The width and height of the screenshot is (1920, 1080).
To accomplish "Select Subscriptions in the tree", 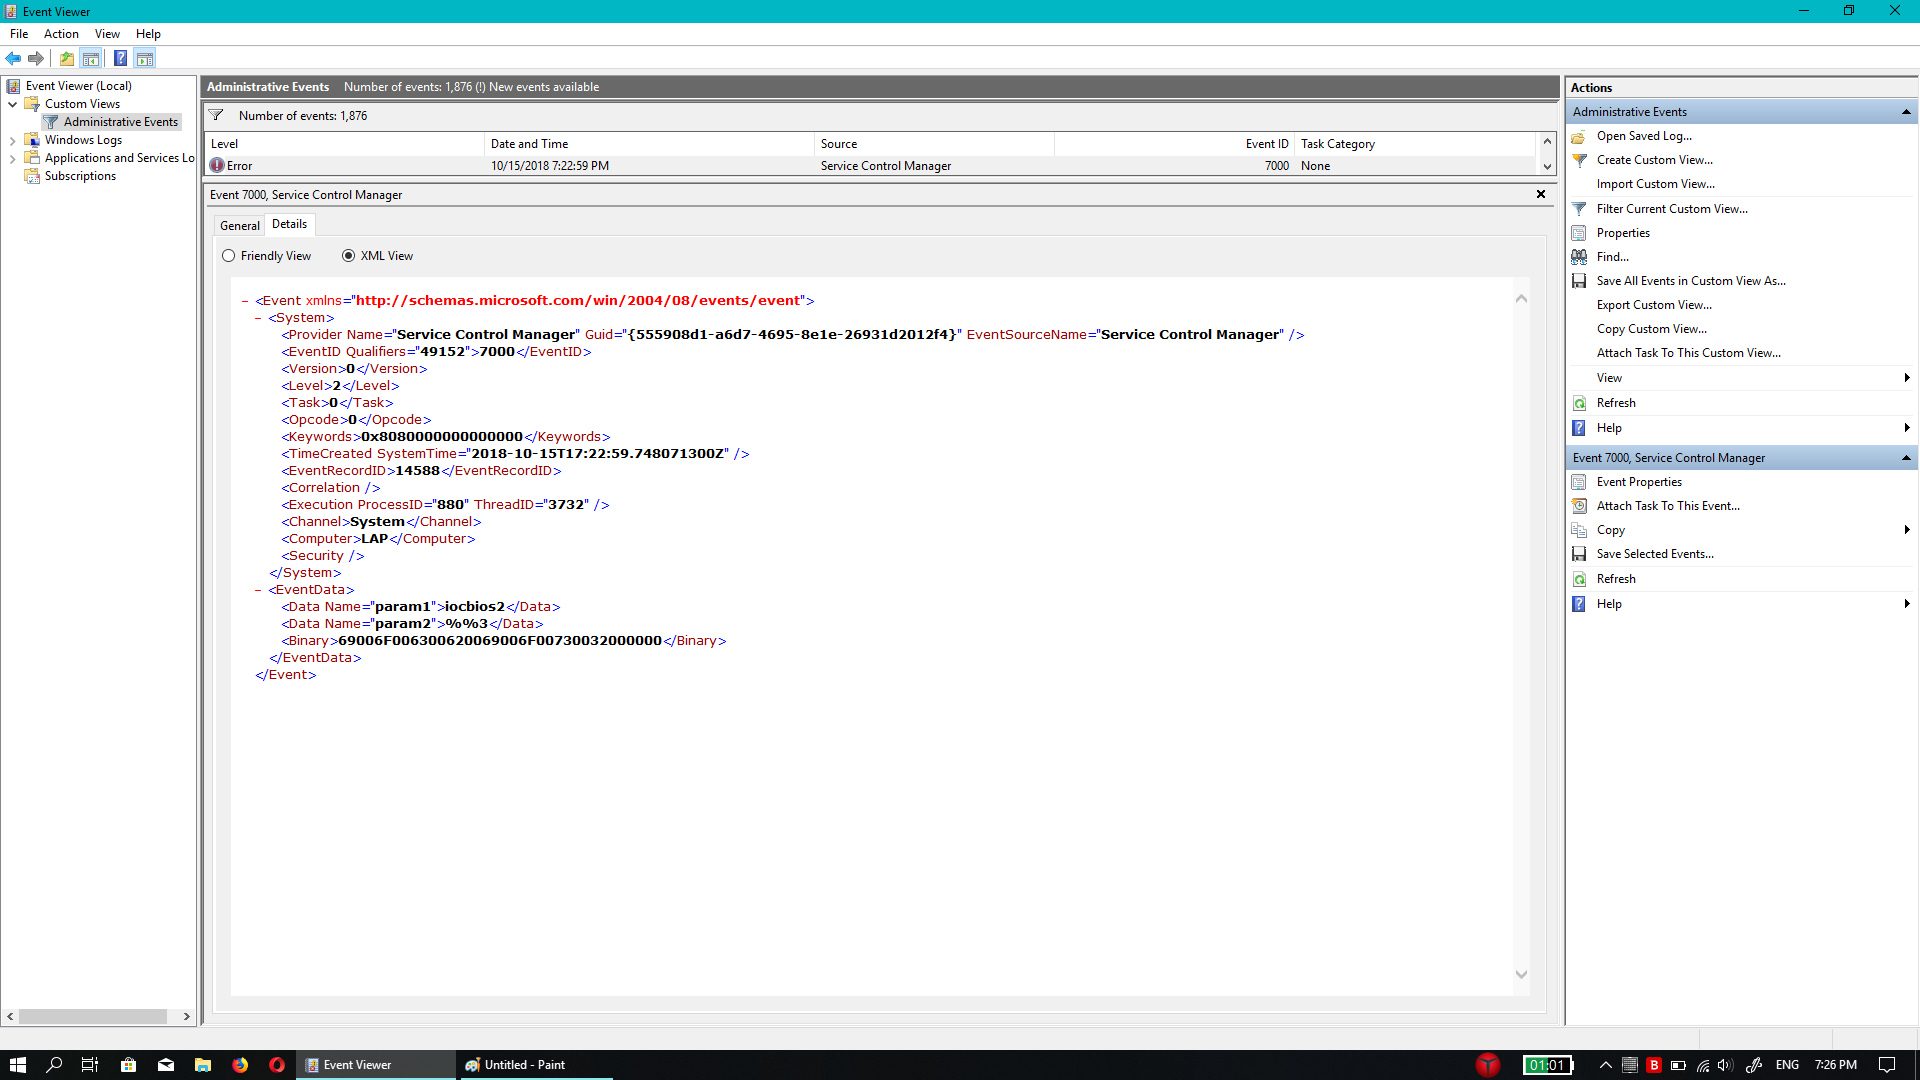I will (x=80, y=176).
